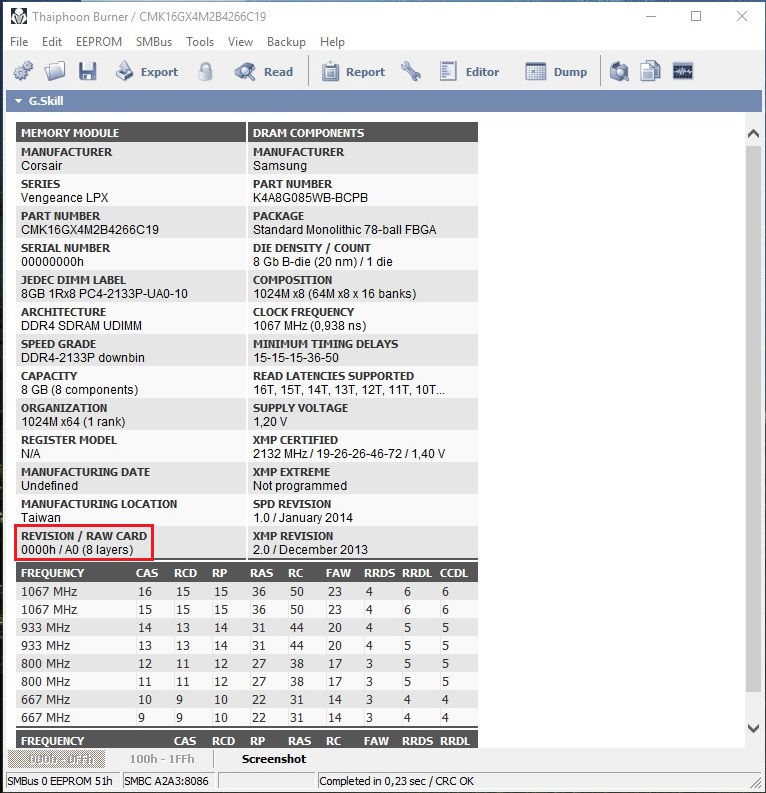Click the DDR4 SDRAM UDIMM architecture value

point(81,326)
